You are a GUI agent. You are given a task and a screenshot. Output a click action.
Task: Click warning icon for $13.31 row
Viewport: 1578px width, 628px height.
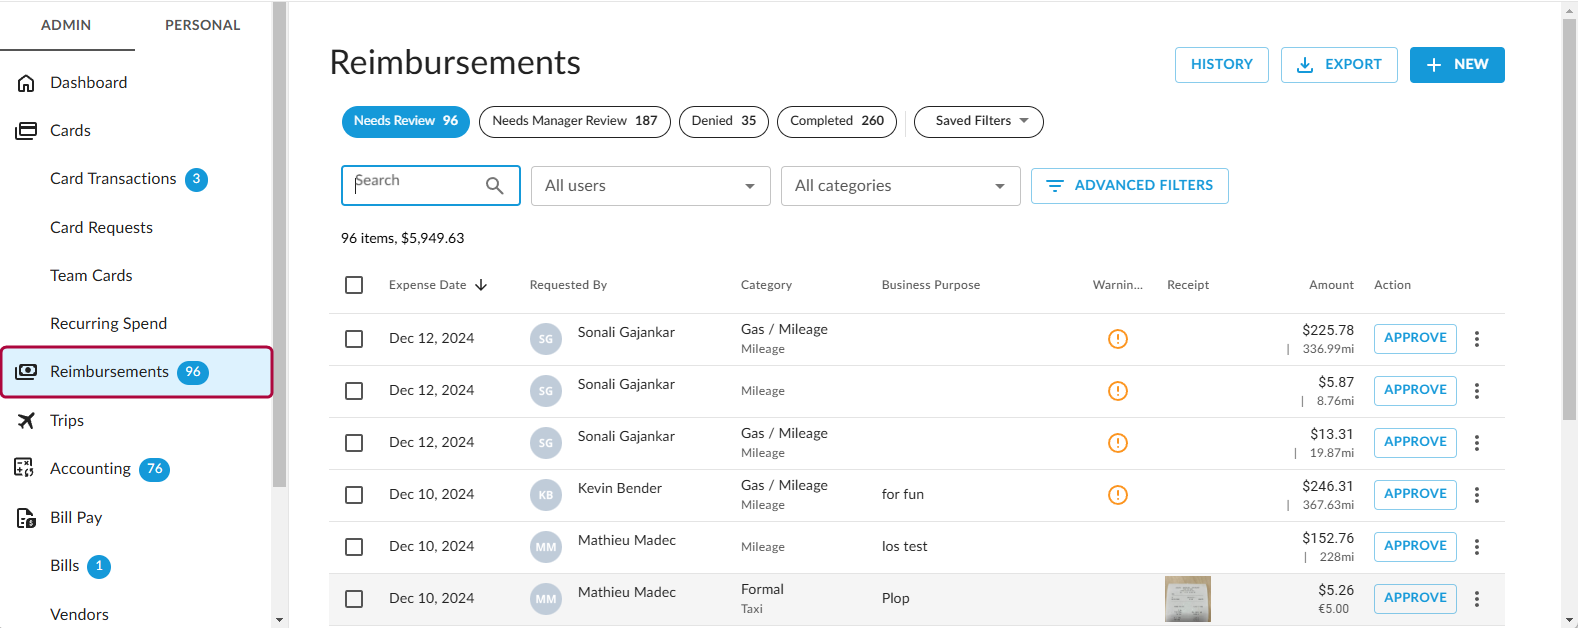pyautogui.click(x=1118, y=443)
